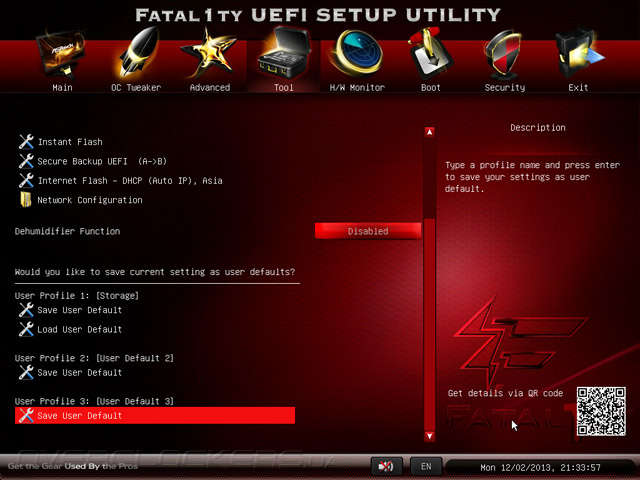Open Dehumidifier Function Disabled dropdown
640x480 pixels.
[368, 231]
